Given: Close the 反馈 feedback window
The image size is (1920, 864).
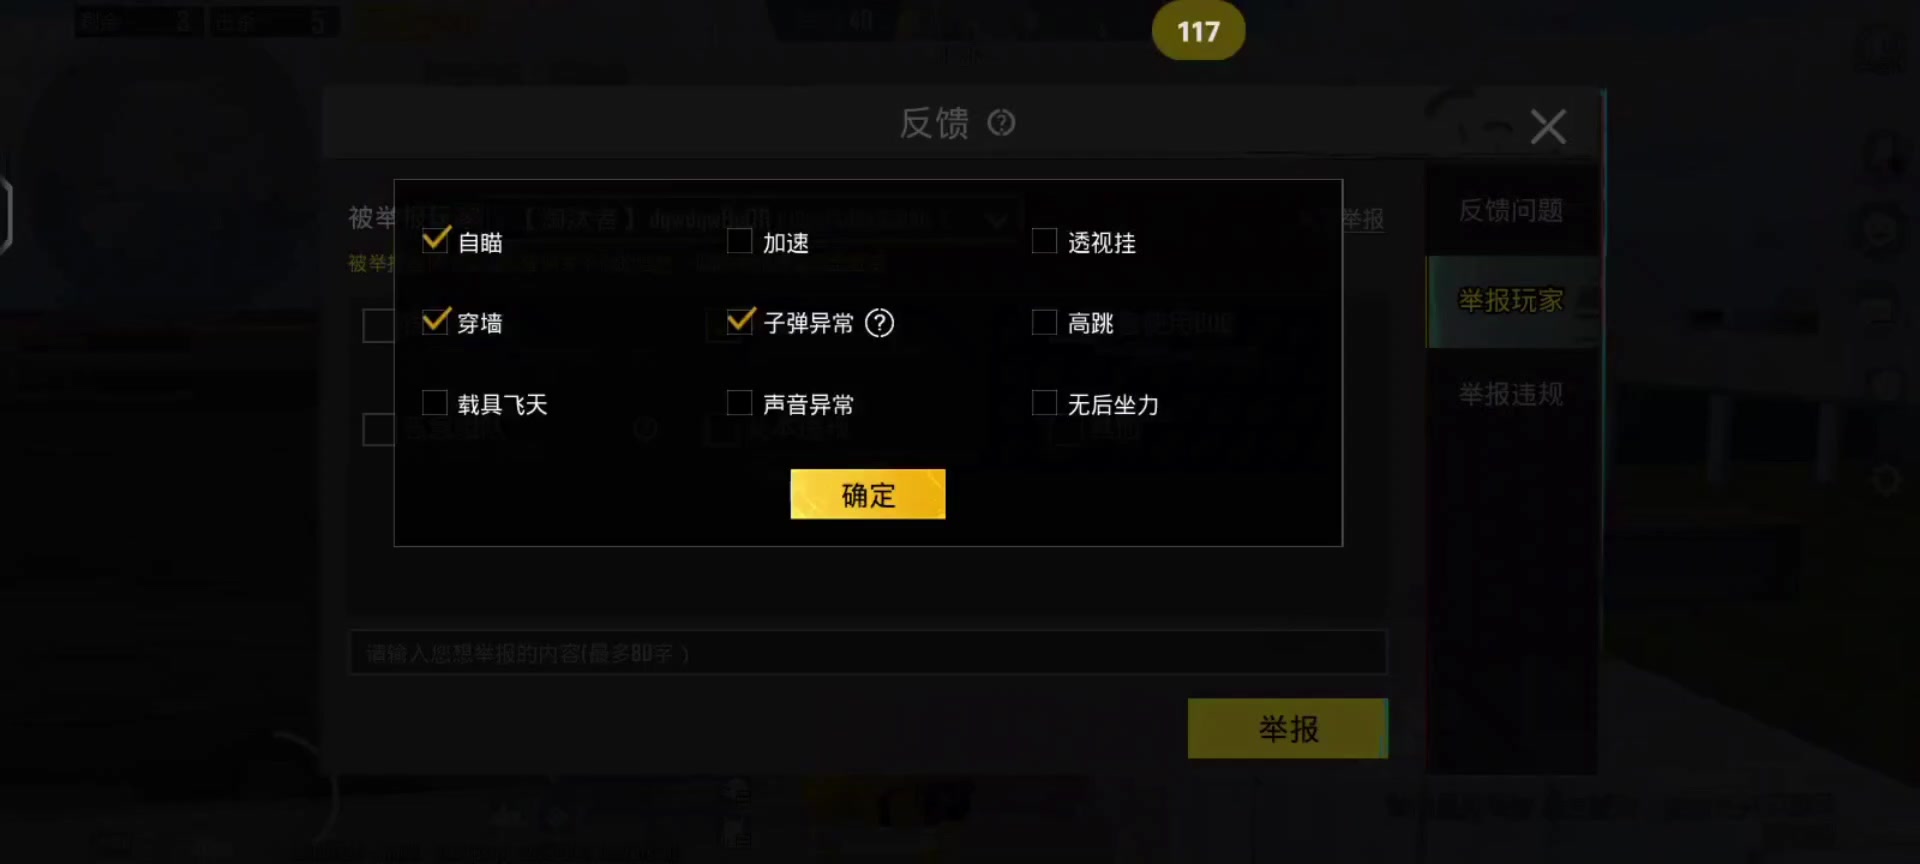Looking at the screenshot, I should (x=1548, y=127).
